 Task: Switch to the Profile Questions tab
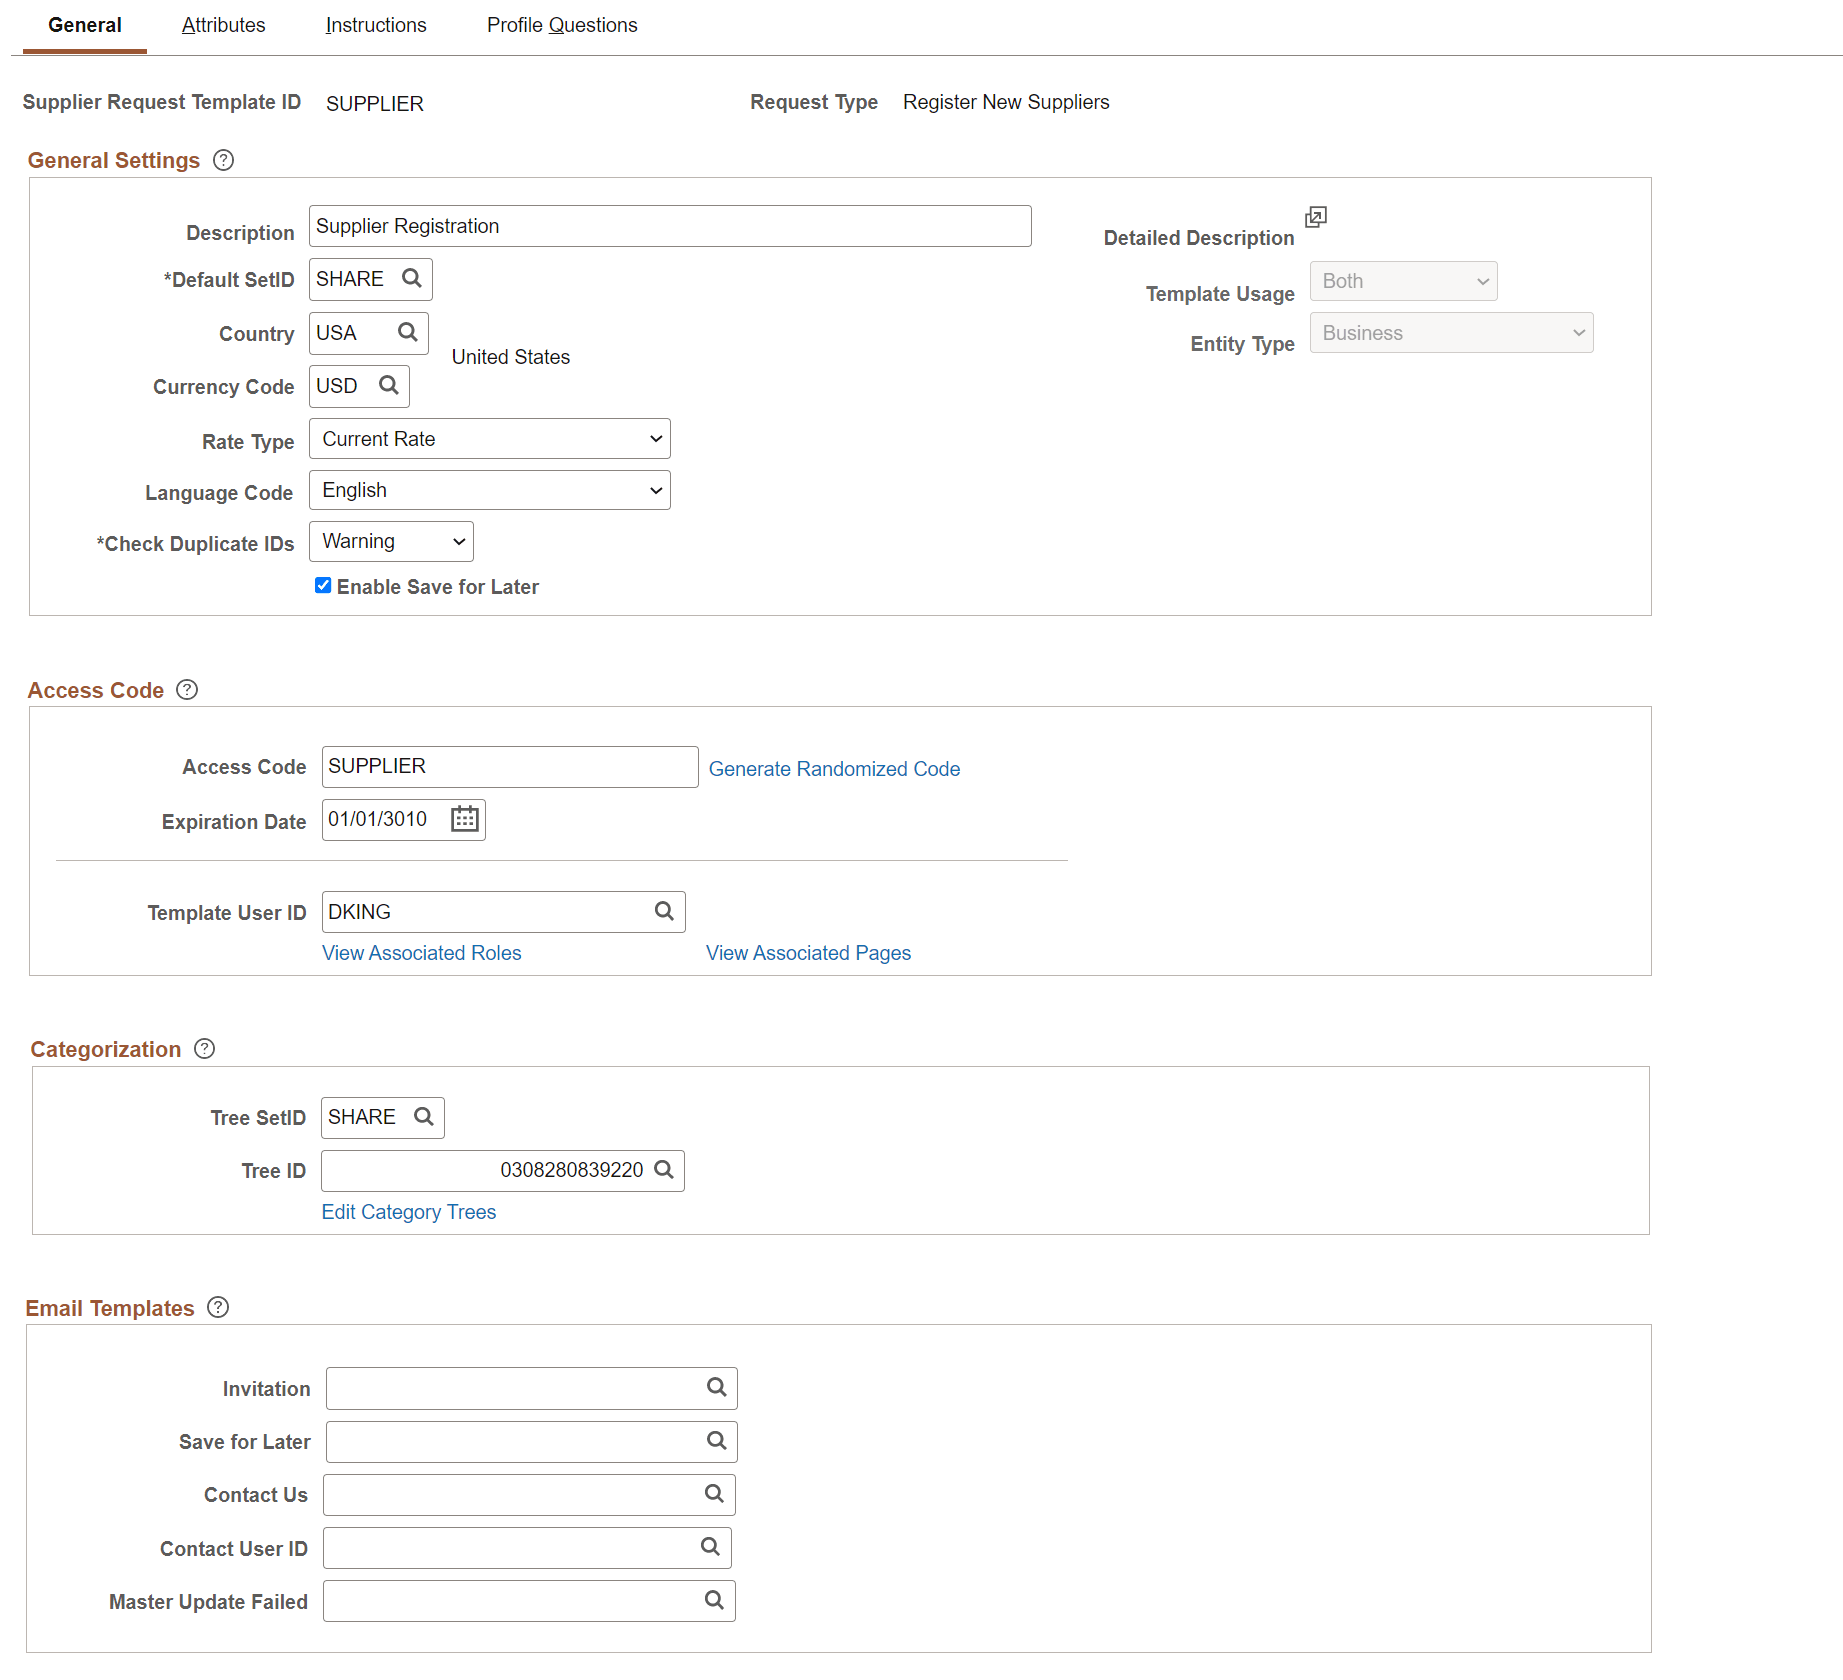[x=561, y=25]
